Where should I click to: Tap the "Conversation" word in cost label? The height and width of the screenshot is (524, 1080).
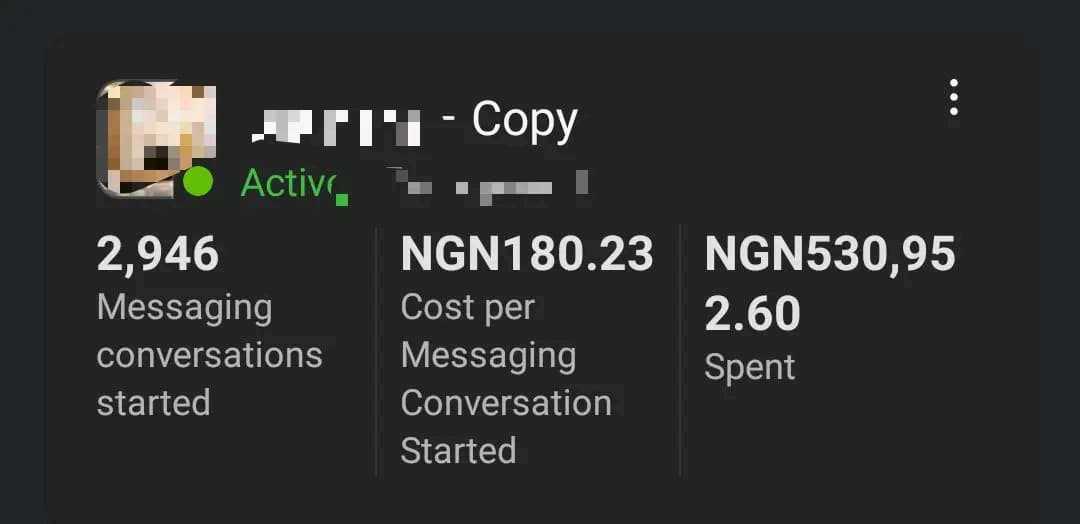pos(506,403)
